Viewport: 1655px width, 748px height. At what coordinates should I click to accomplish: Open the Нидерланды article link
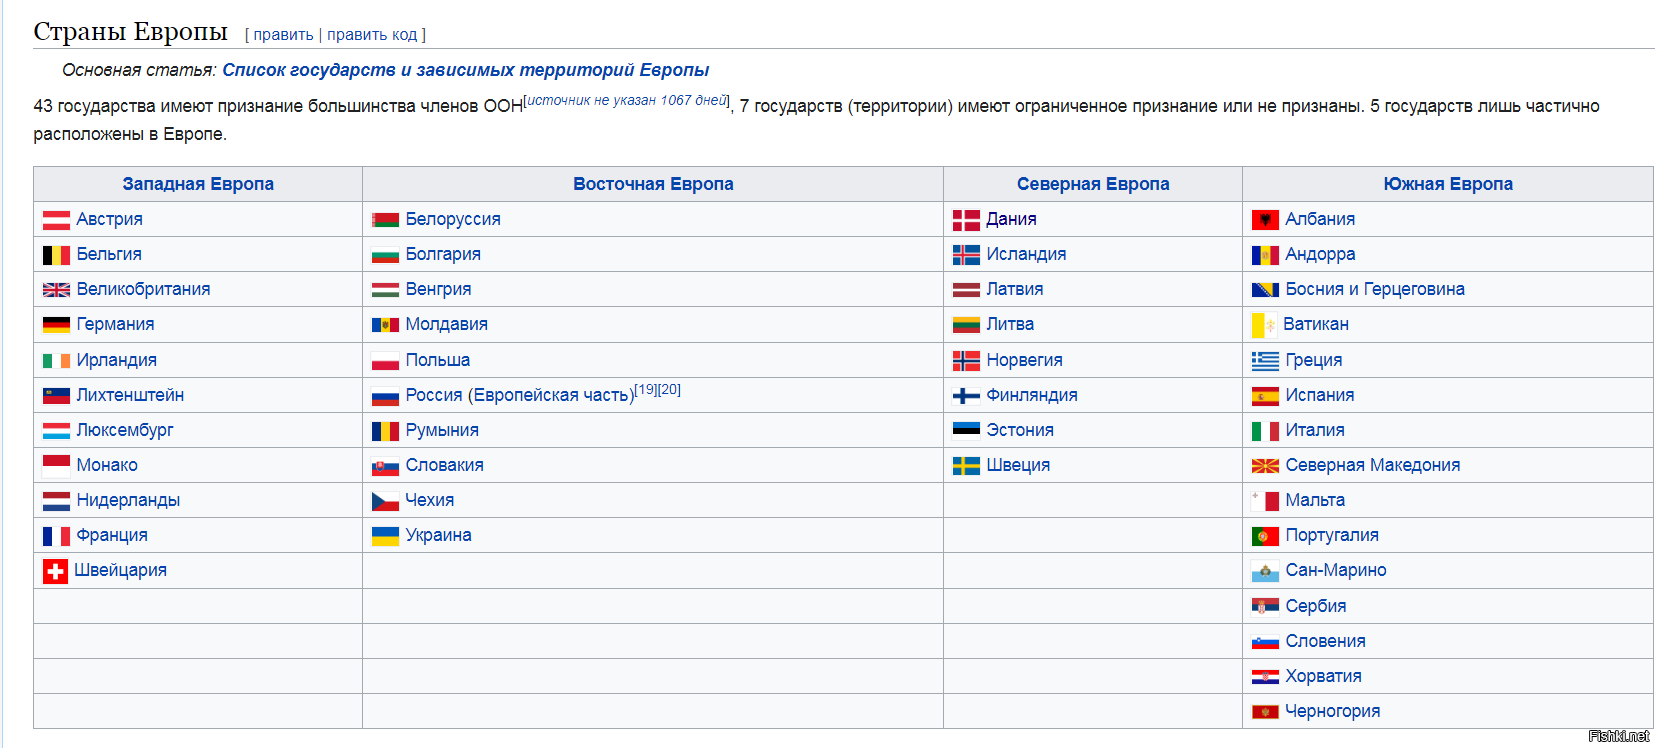click(128, 500)
